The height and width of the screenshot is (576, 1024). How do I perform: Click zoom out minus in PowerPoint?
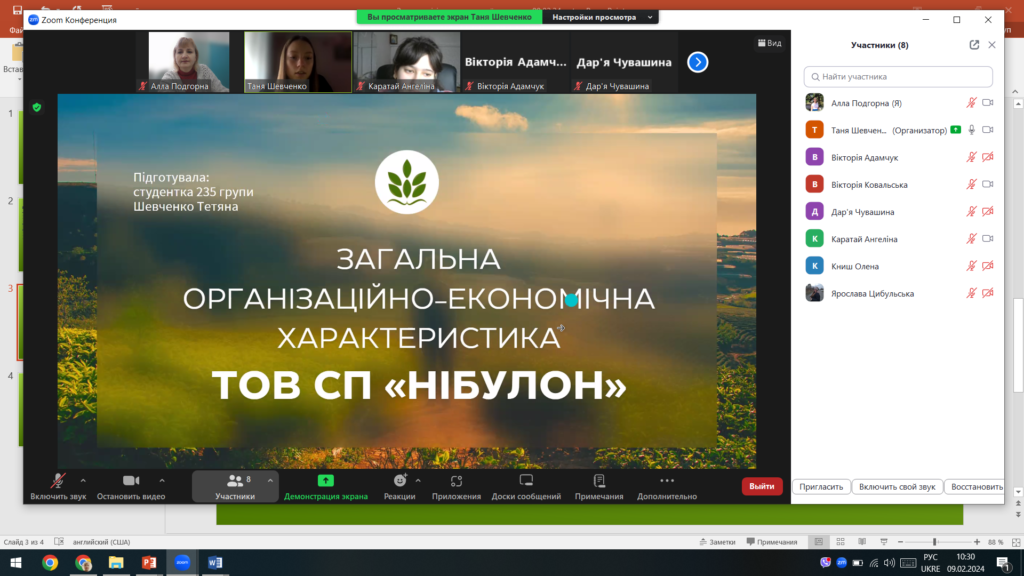[900, 542]
